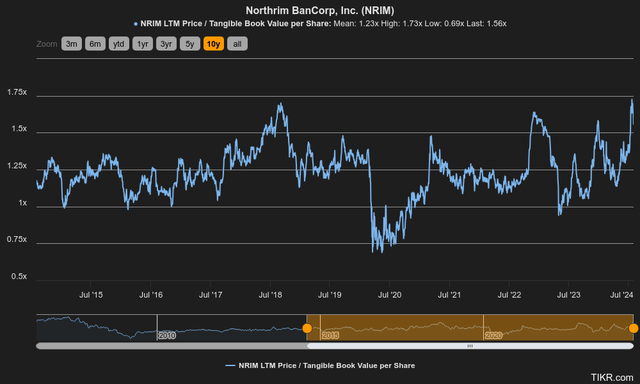The image size is (640, 384).
Task: Click the Last: 1.56x value in header
Action: click(x=487, y=24)
